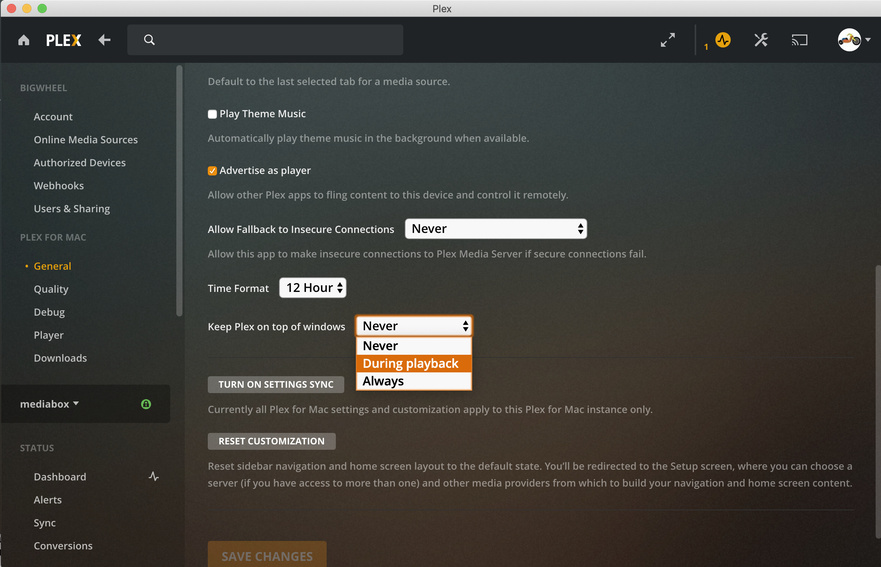Click the main settings scrollbar
This screenshot has width=881, height=567.
pyautogui.click(x=878, y=402)
